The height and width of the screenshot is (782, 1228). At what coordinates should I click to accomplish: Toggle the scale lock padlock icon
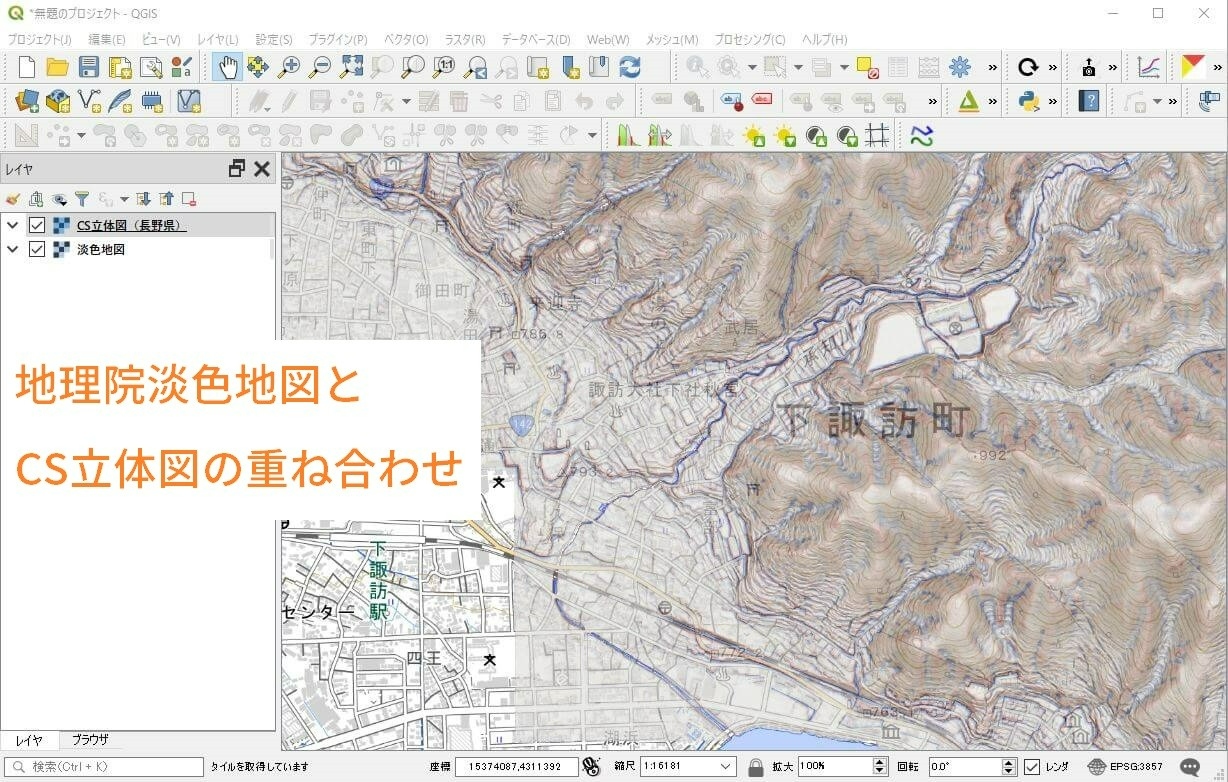(756, 767)
